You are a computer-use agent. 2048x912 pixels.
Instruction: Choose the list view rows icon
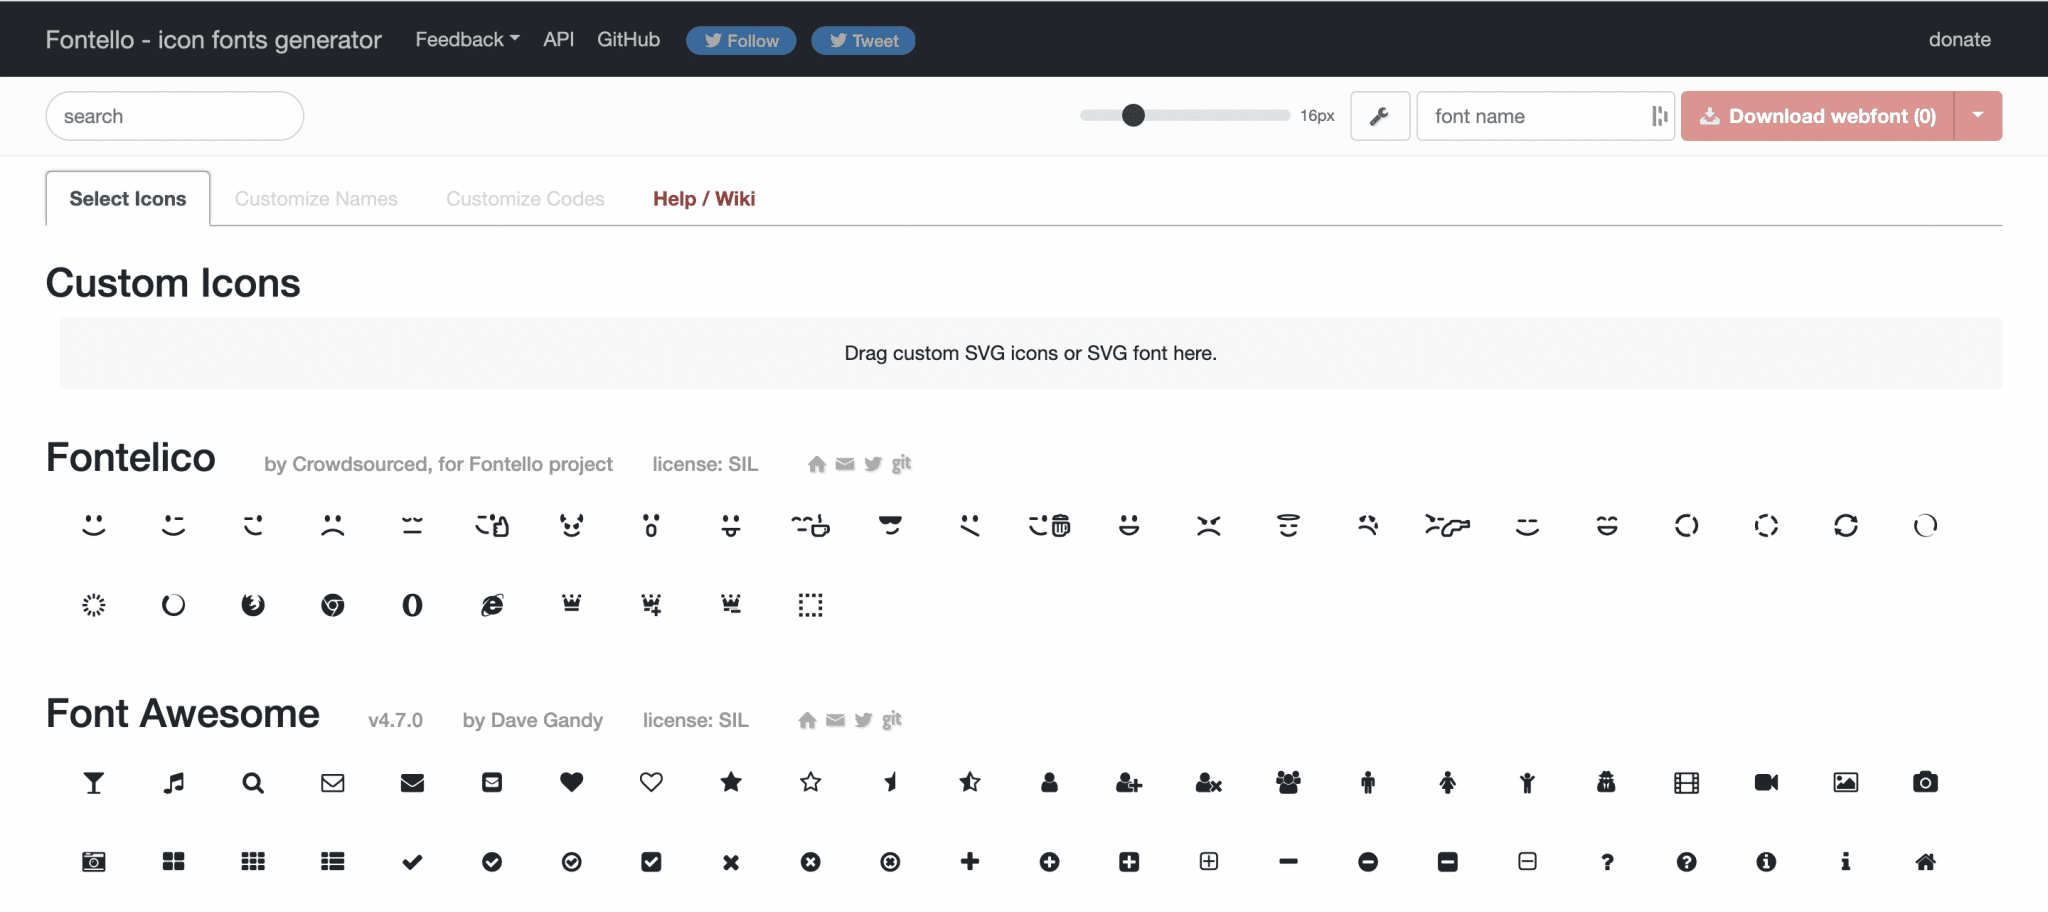click(x=332, y=861)
